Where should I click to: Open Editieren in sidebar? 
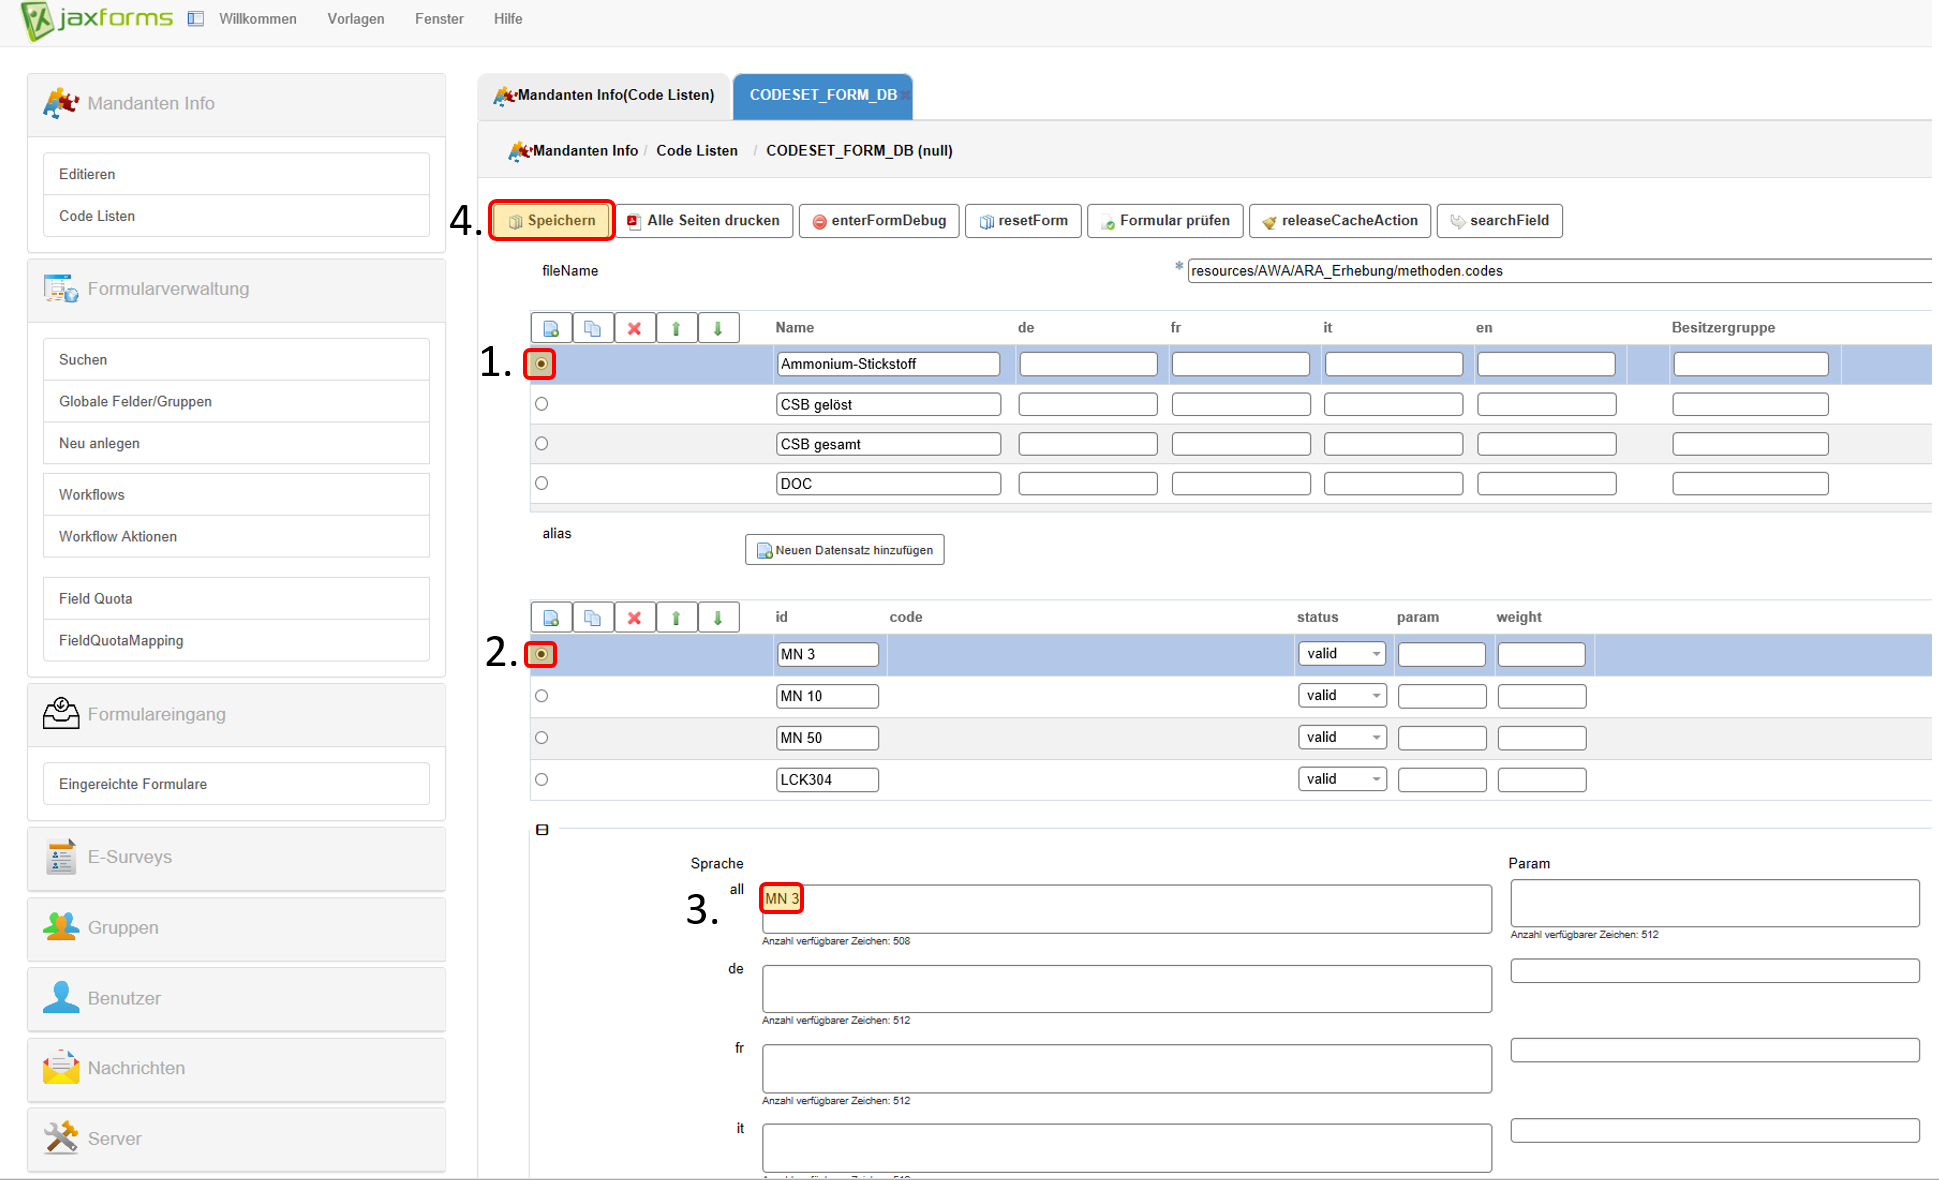pyautogui.click(x=236, y=174)
